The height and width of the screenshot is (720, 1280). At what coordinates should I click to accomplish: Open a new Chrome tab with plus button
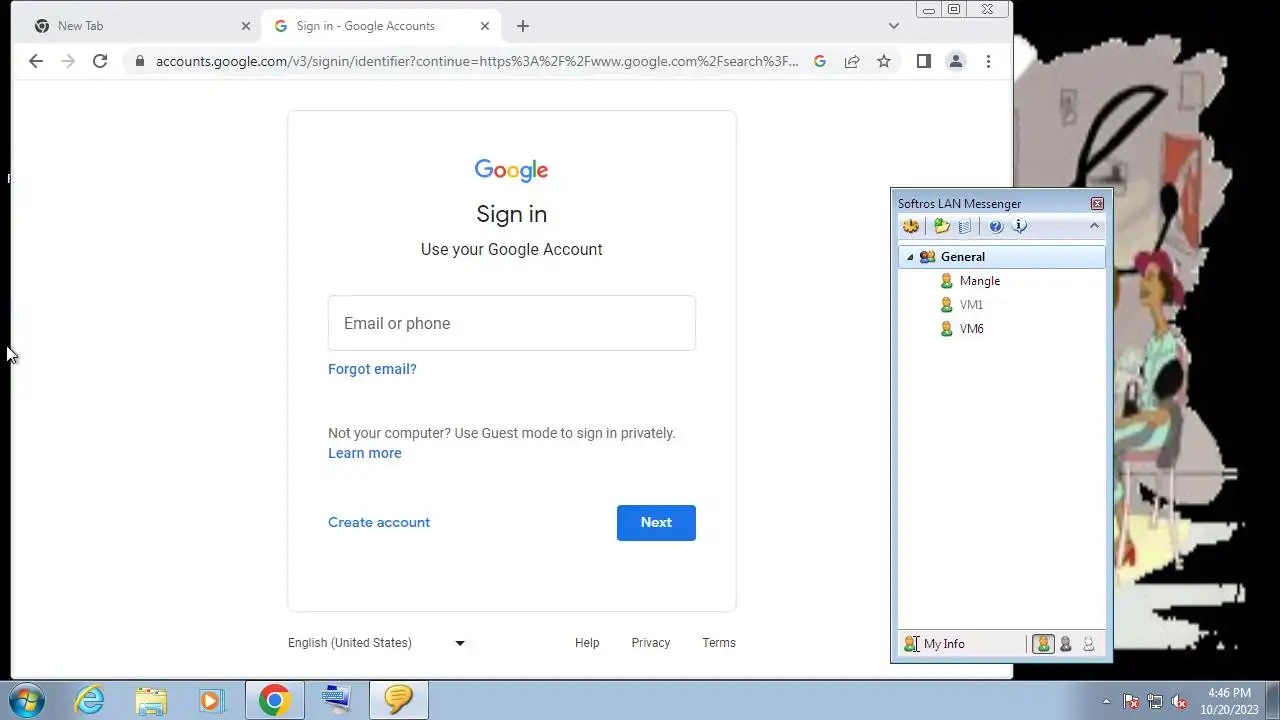click(522, 26)
